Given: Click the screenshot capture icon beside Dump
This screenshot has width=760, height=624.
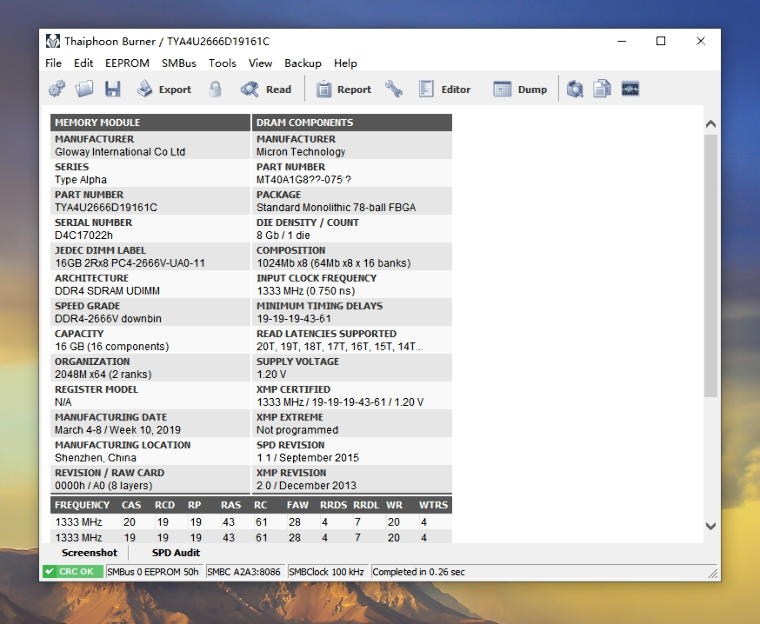Looking at the screenshot, I should [x=575, y=89].
